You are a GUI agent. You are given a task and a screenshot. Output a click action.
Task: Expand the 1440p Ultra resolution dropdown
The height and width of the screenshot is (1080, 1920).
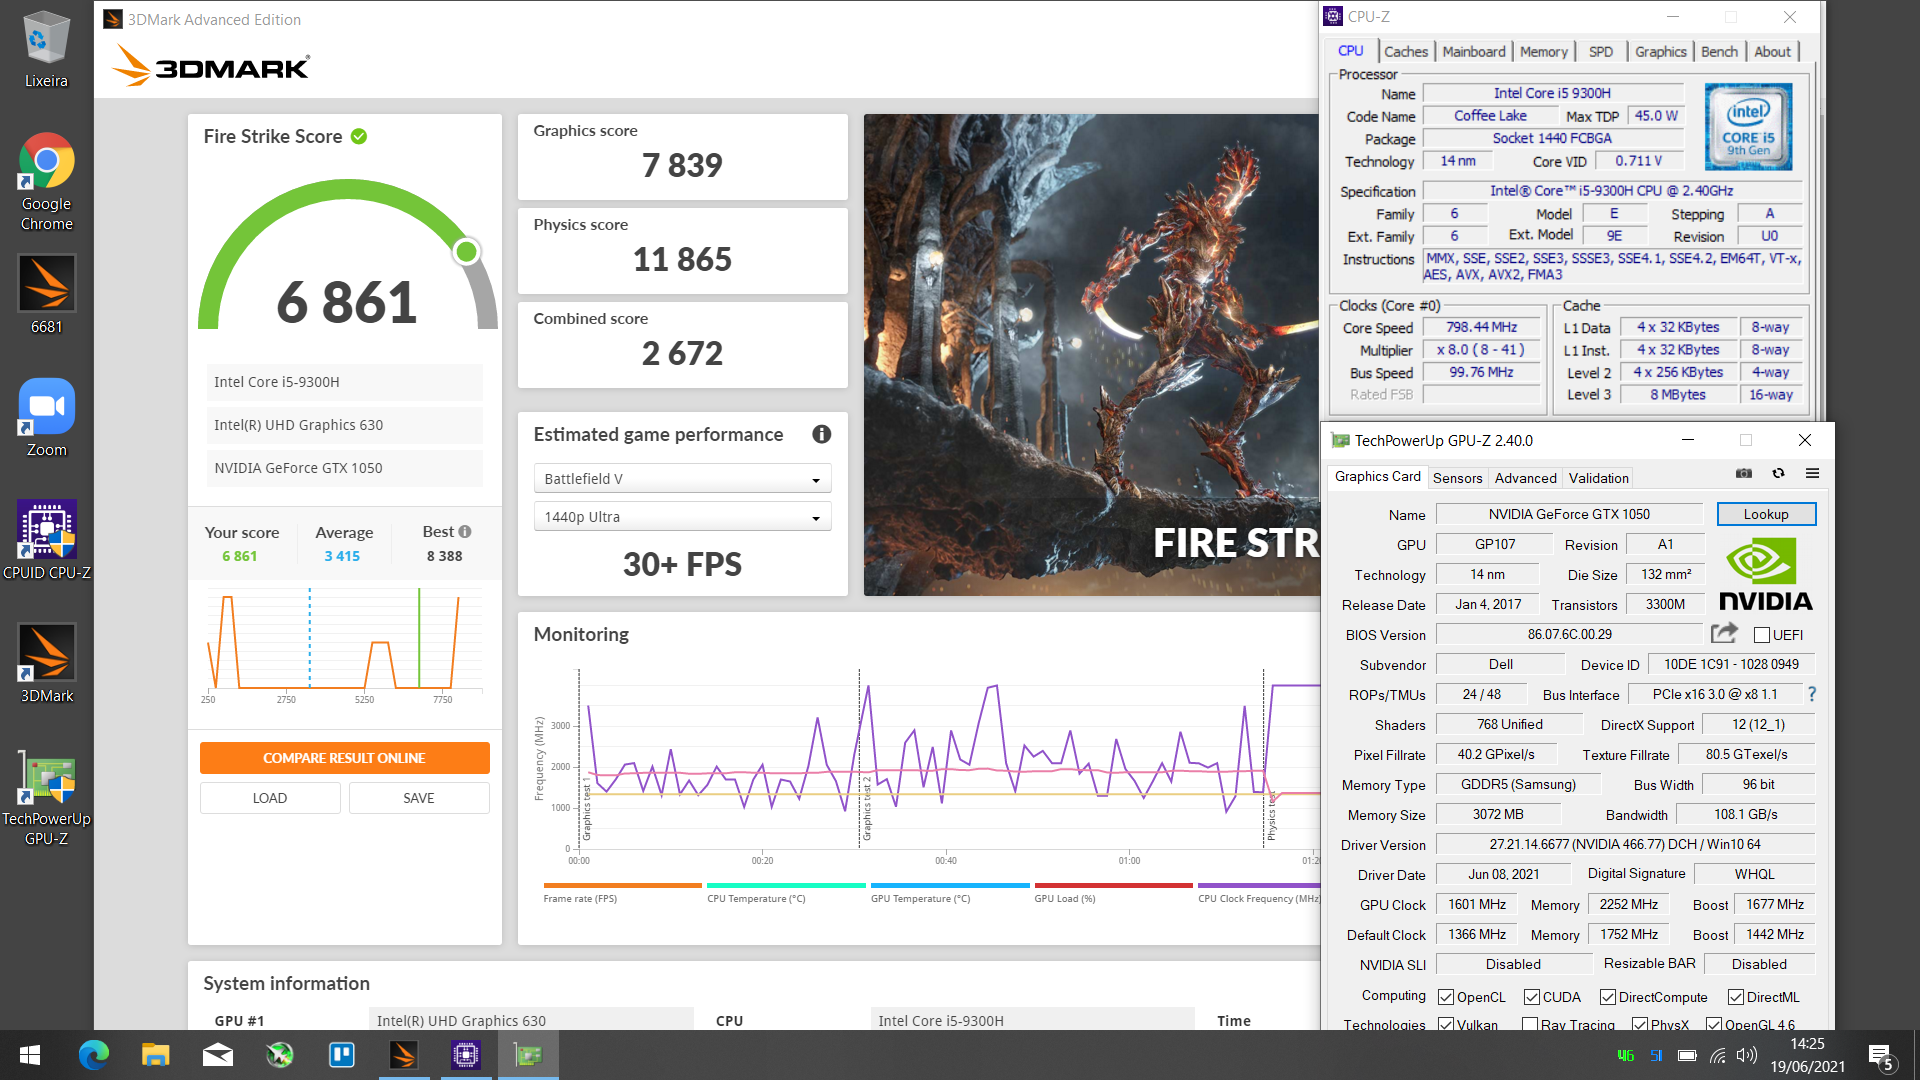(682, 517)
